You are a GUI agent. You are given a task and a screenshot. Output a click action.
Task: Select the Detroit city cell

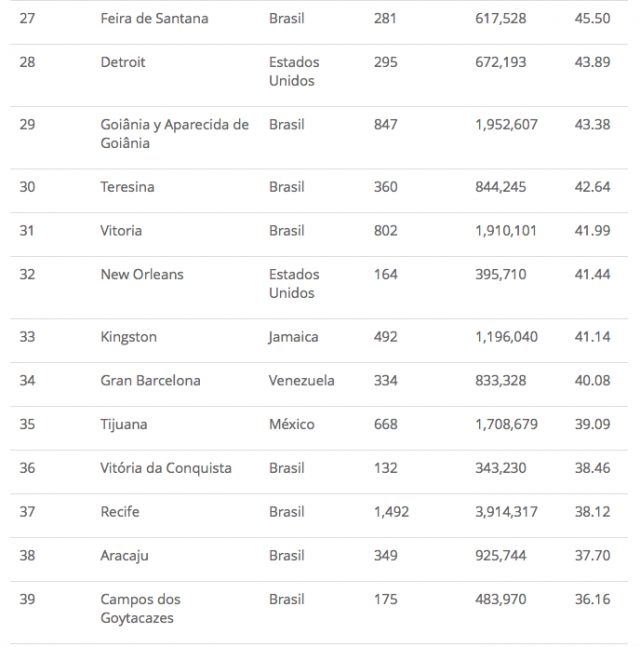coord(123,62)
